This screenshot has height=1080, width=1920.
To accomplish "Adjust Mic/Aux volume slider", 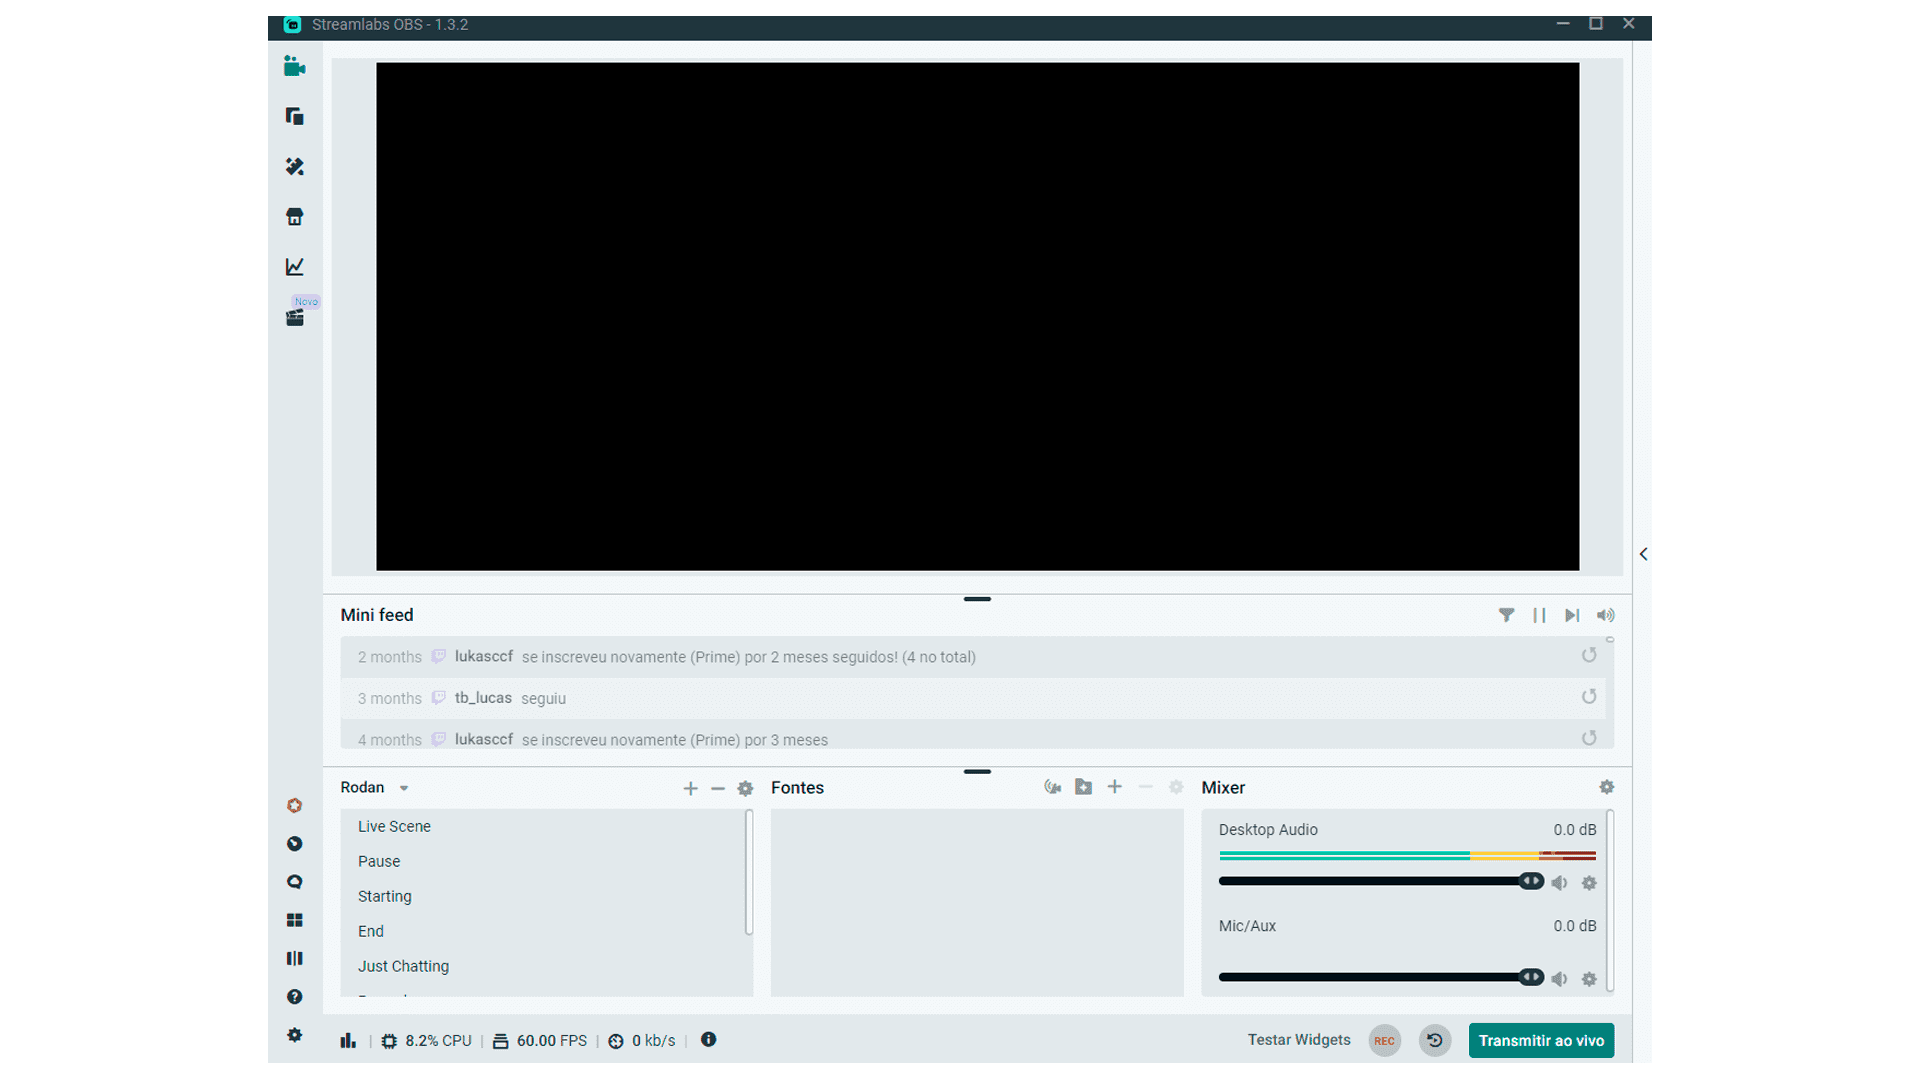I will pos(1380,977).
